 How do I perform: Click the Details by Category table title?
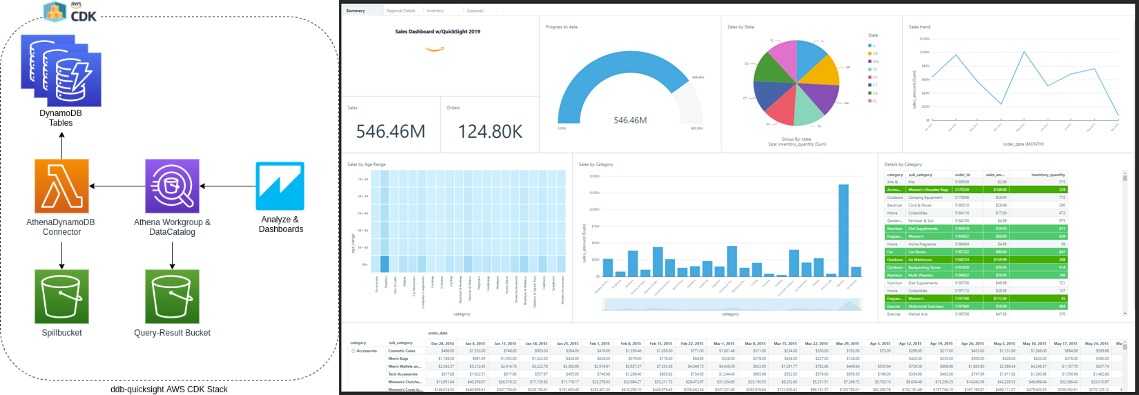pyautogui.click(x=904, y=165)
